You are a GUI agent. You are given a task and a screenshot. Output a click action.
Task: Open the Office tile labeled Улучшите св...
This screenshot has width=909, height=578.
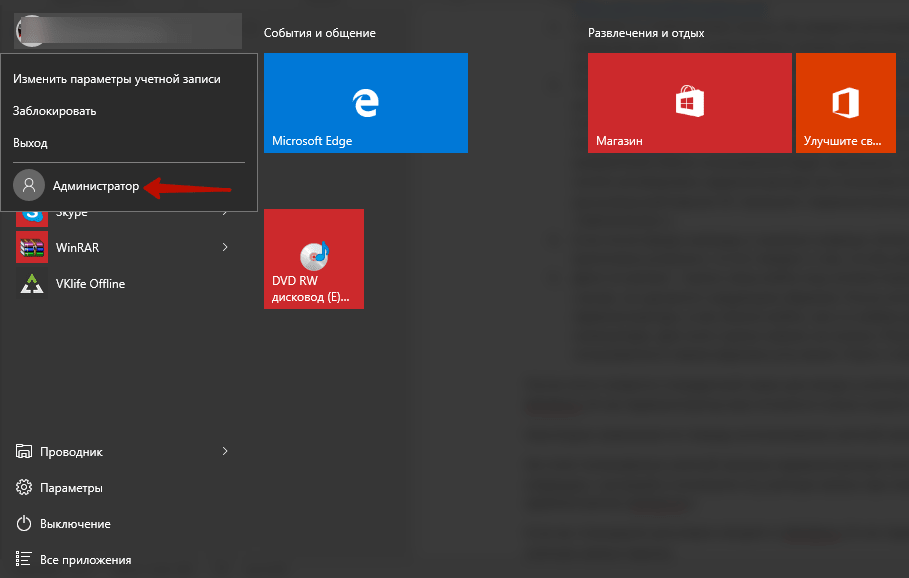845,103
